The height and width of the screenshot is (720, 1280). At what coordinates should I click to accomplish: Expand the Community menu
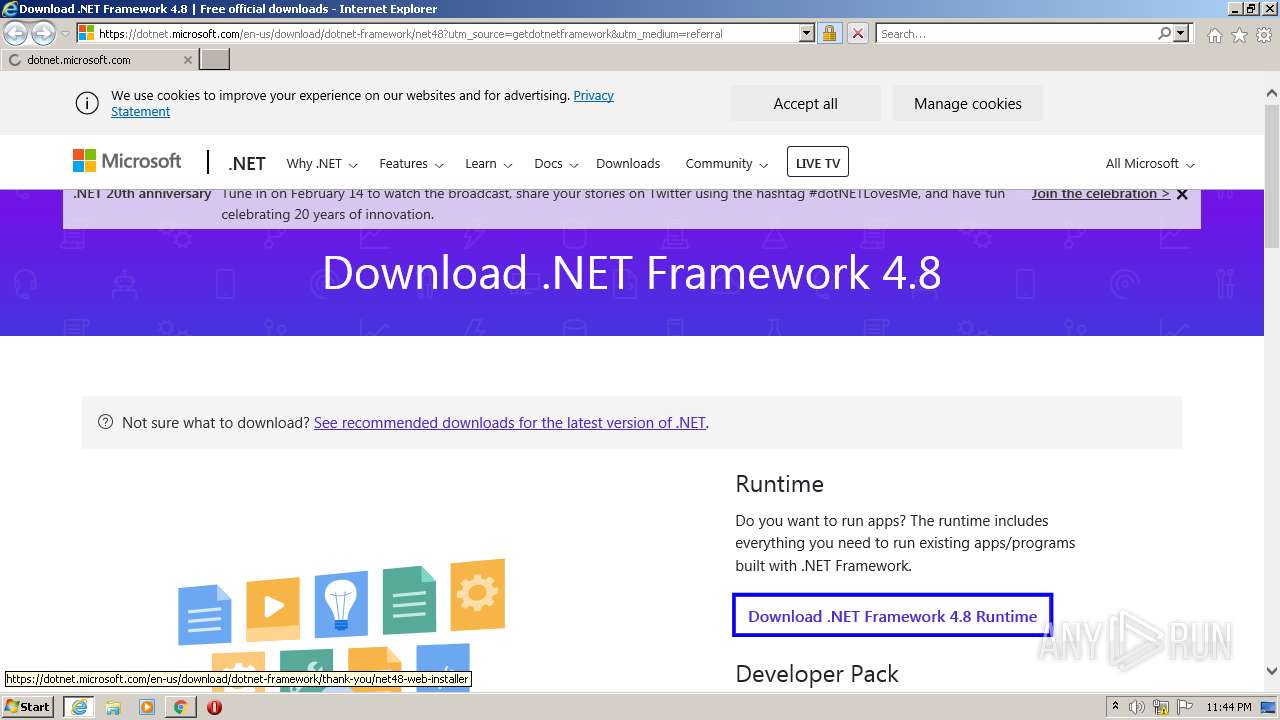point(726,163)
